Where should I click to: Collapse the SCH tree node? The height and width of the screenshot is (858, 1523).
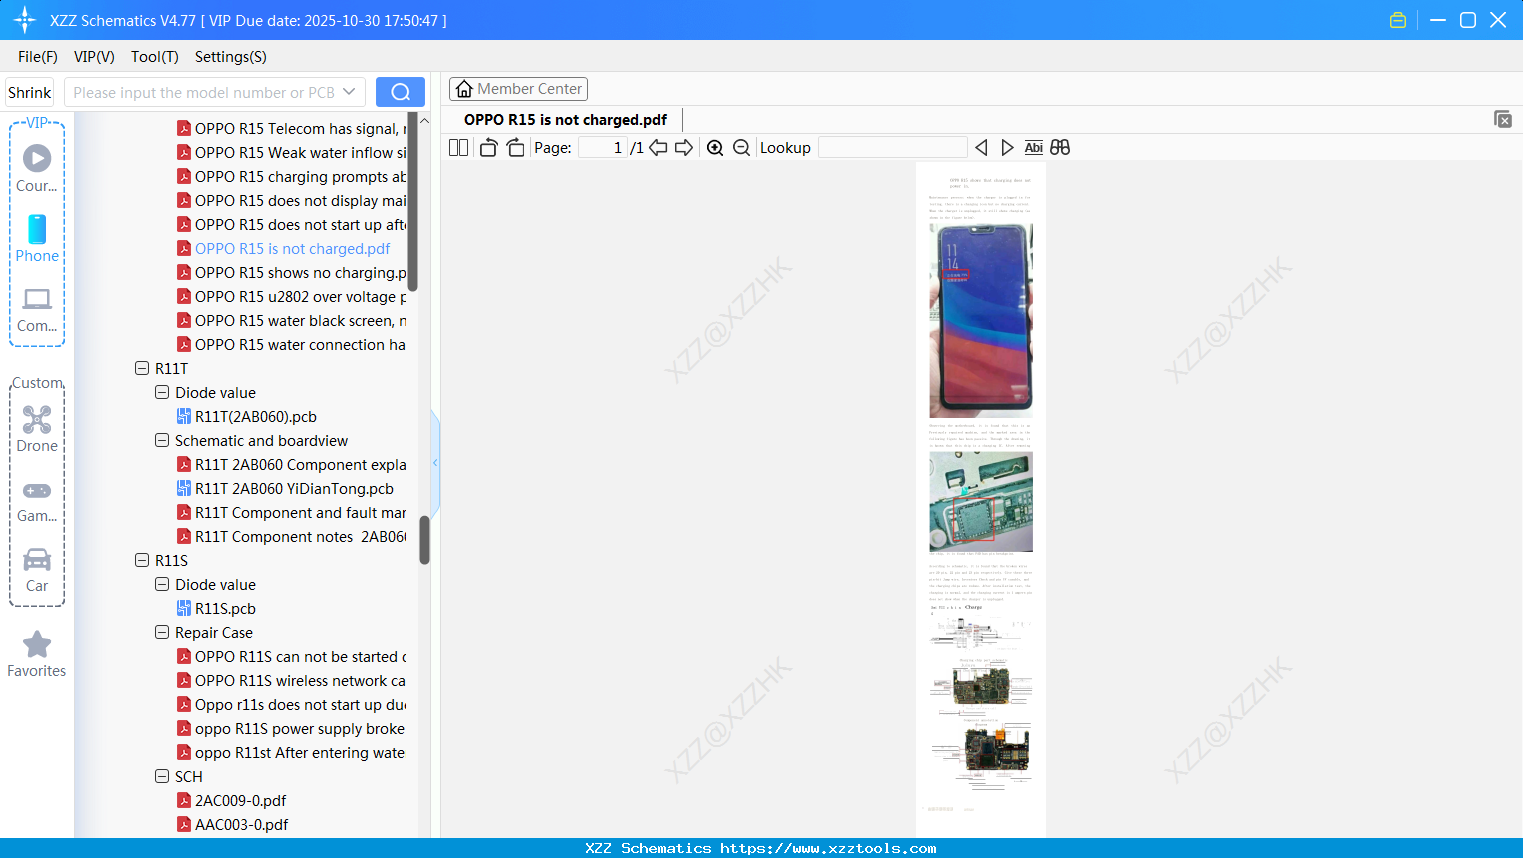coord(162,776)
